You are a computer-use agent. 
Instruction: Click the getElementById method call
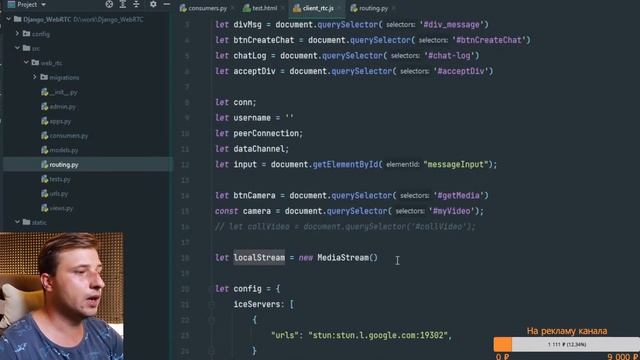tap(345, 164)
